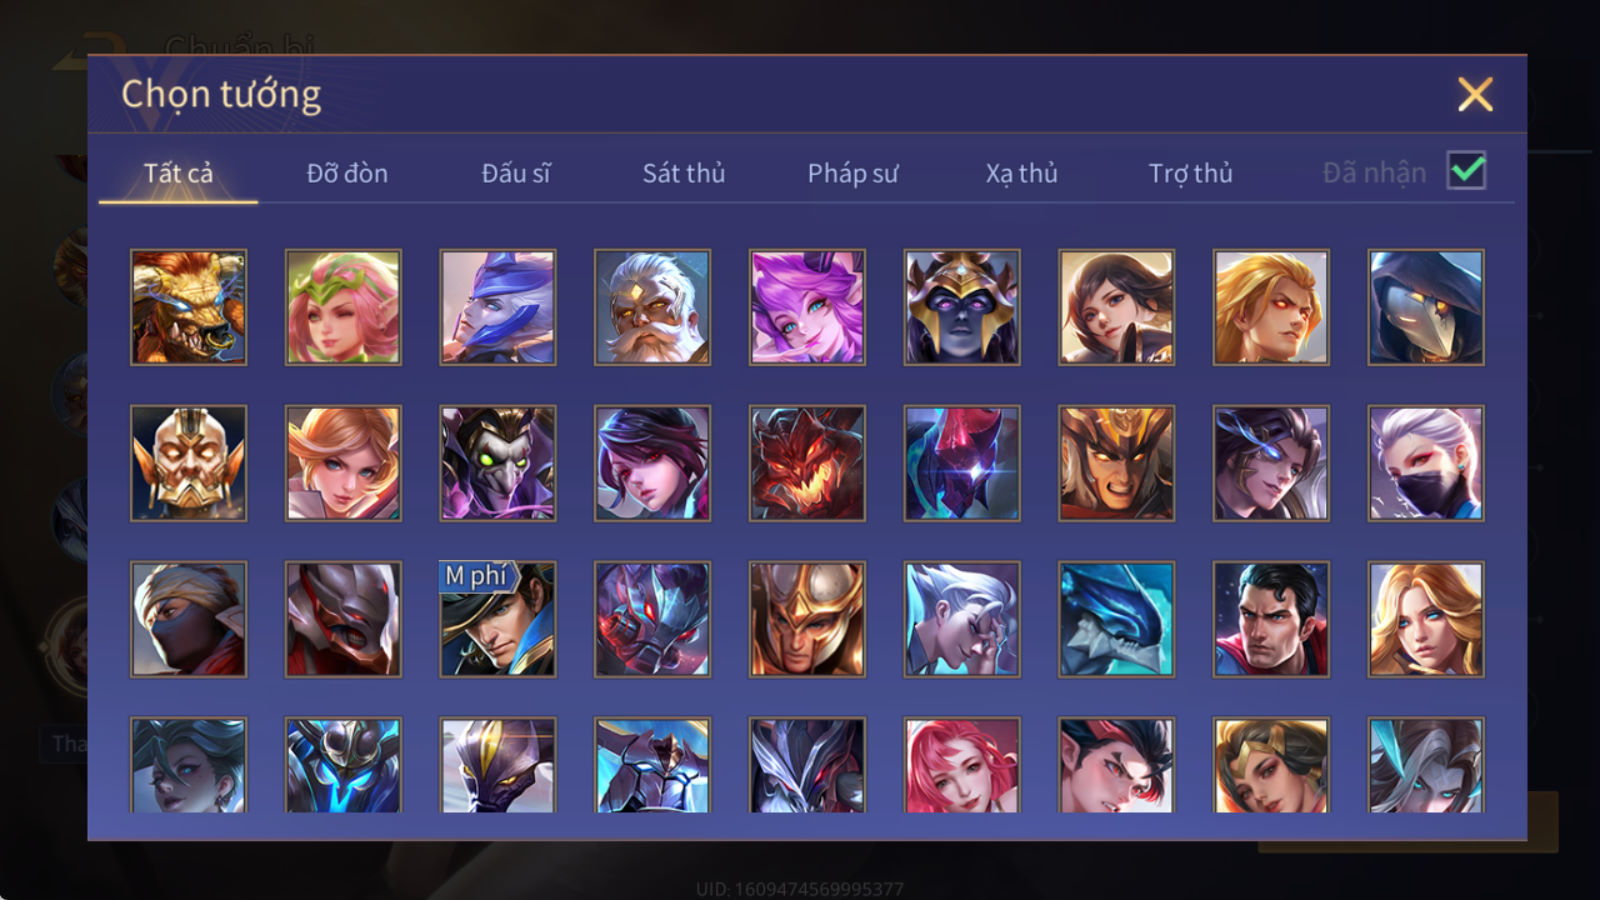Choose the hero tagged 'M phí'
This screenshot has width=1600, height=900.
coord(498,619)
